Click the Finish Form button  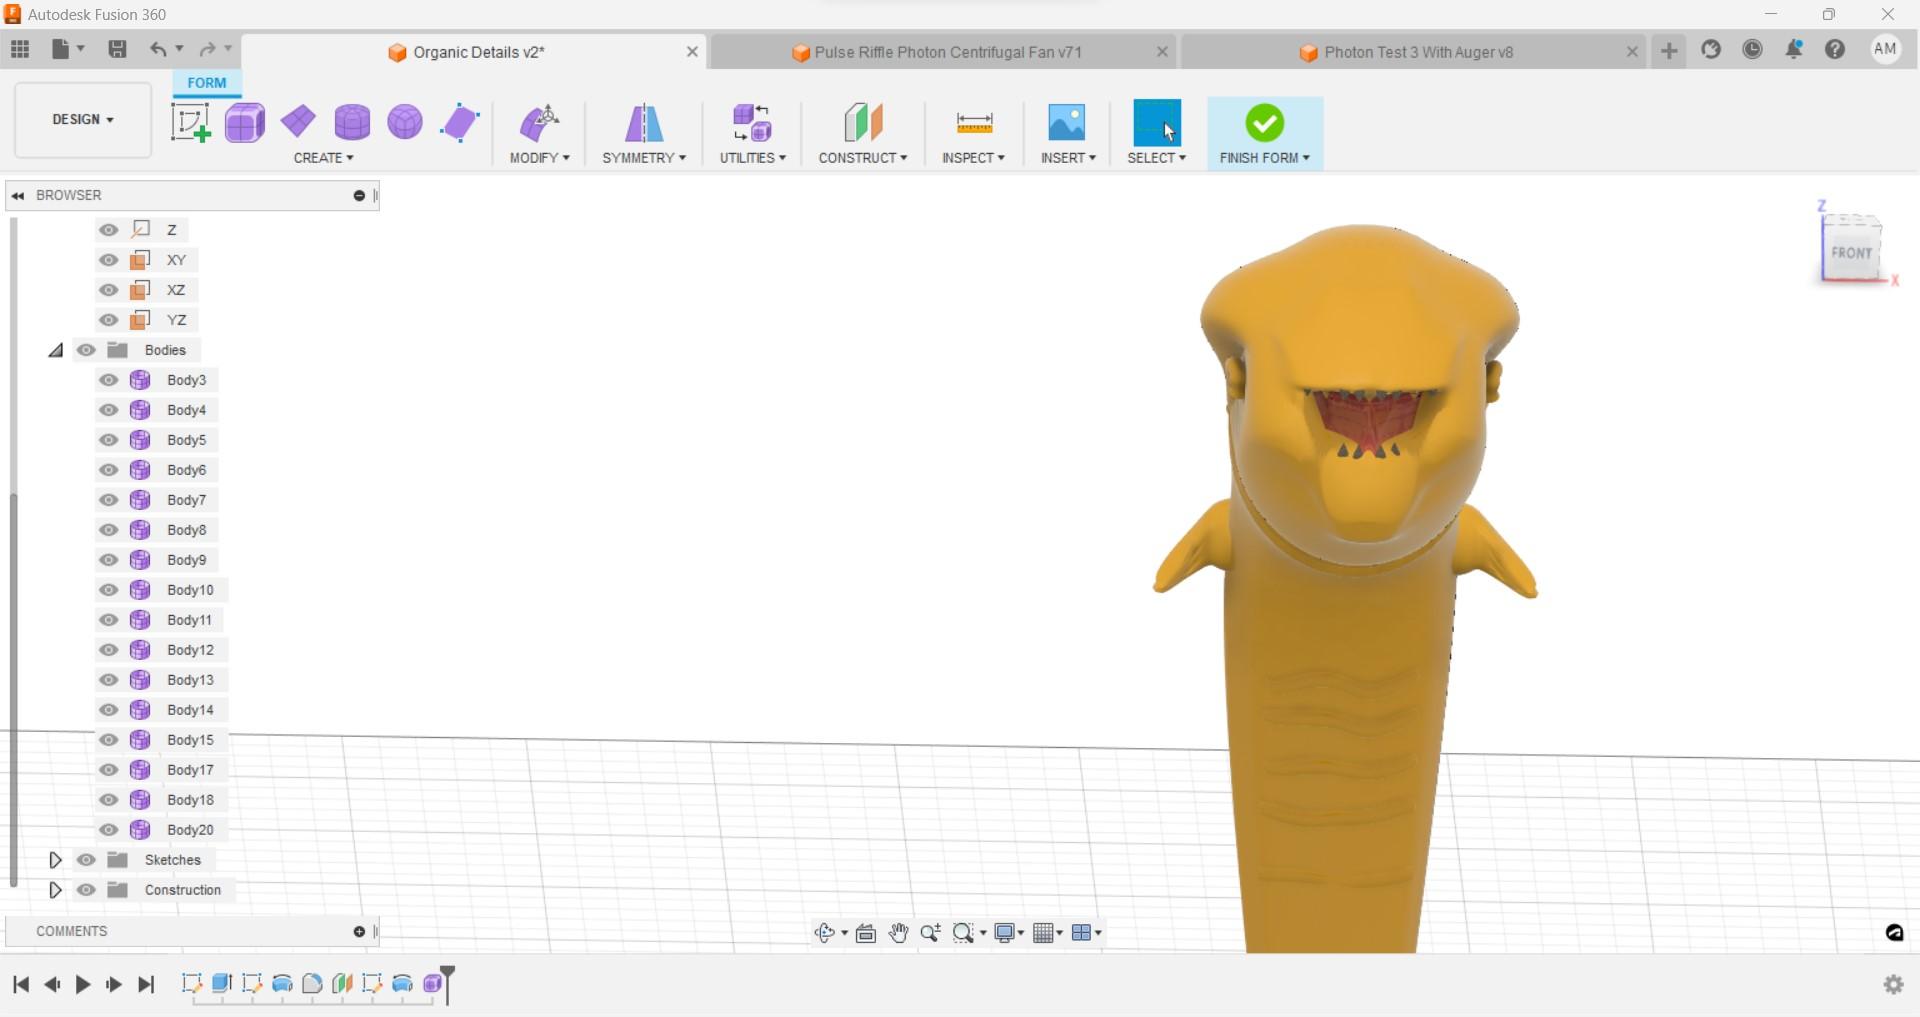1264,123
